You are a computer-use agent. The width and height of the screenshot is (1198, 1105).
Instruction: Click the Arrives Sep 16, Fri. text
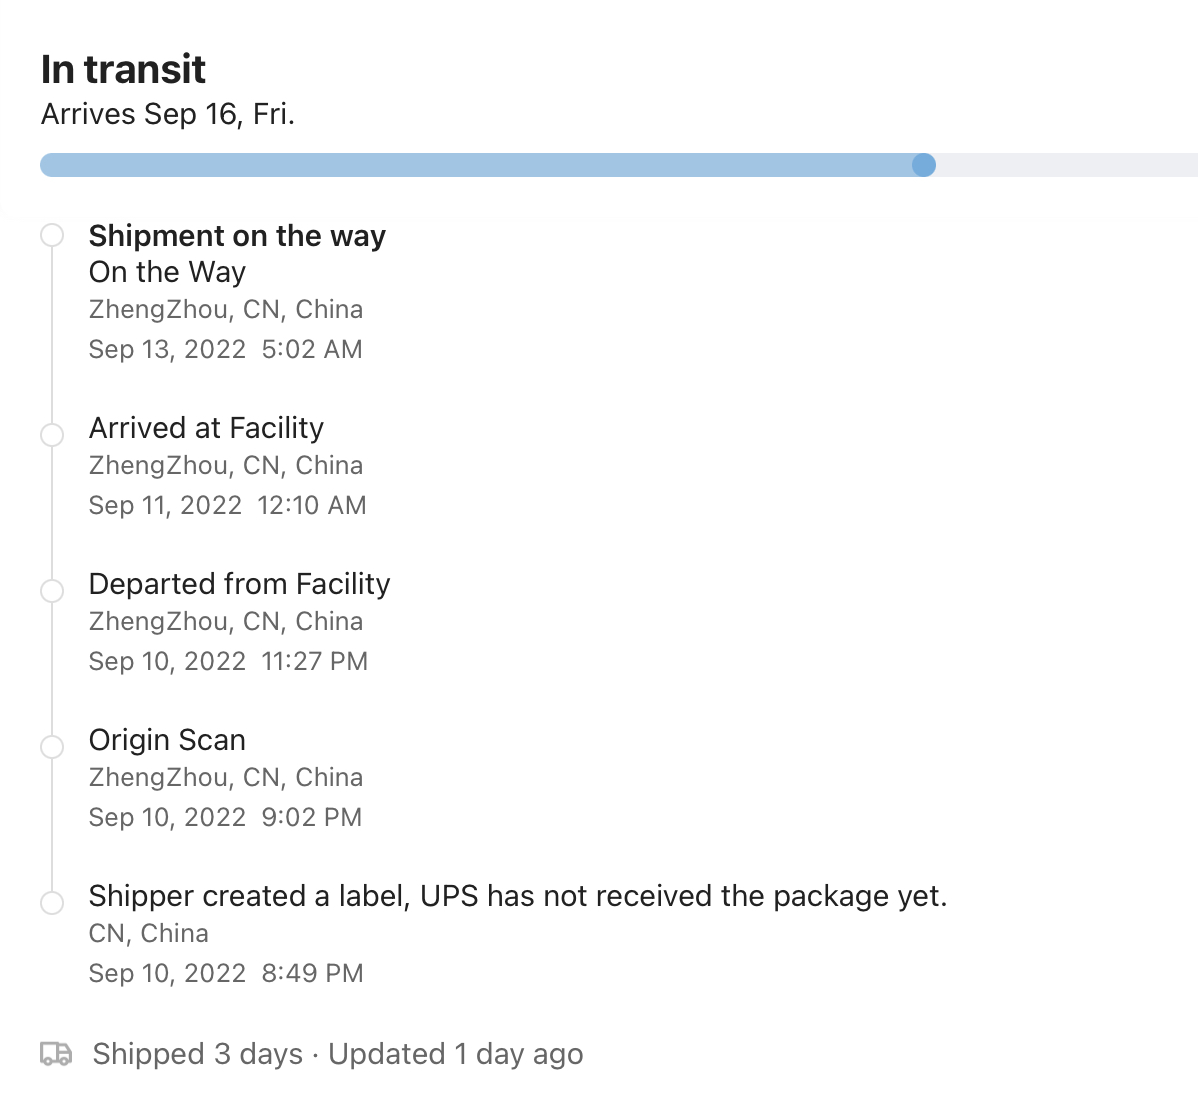[x=168, y=115]
